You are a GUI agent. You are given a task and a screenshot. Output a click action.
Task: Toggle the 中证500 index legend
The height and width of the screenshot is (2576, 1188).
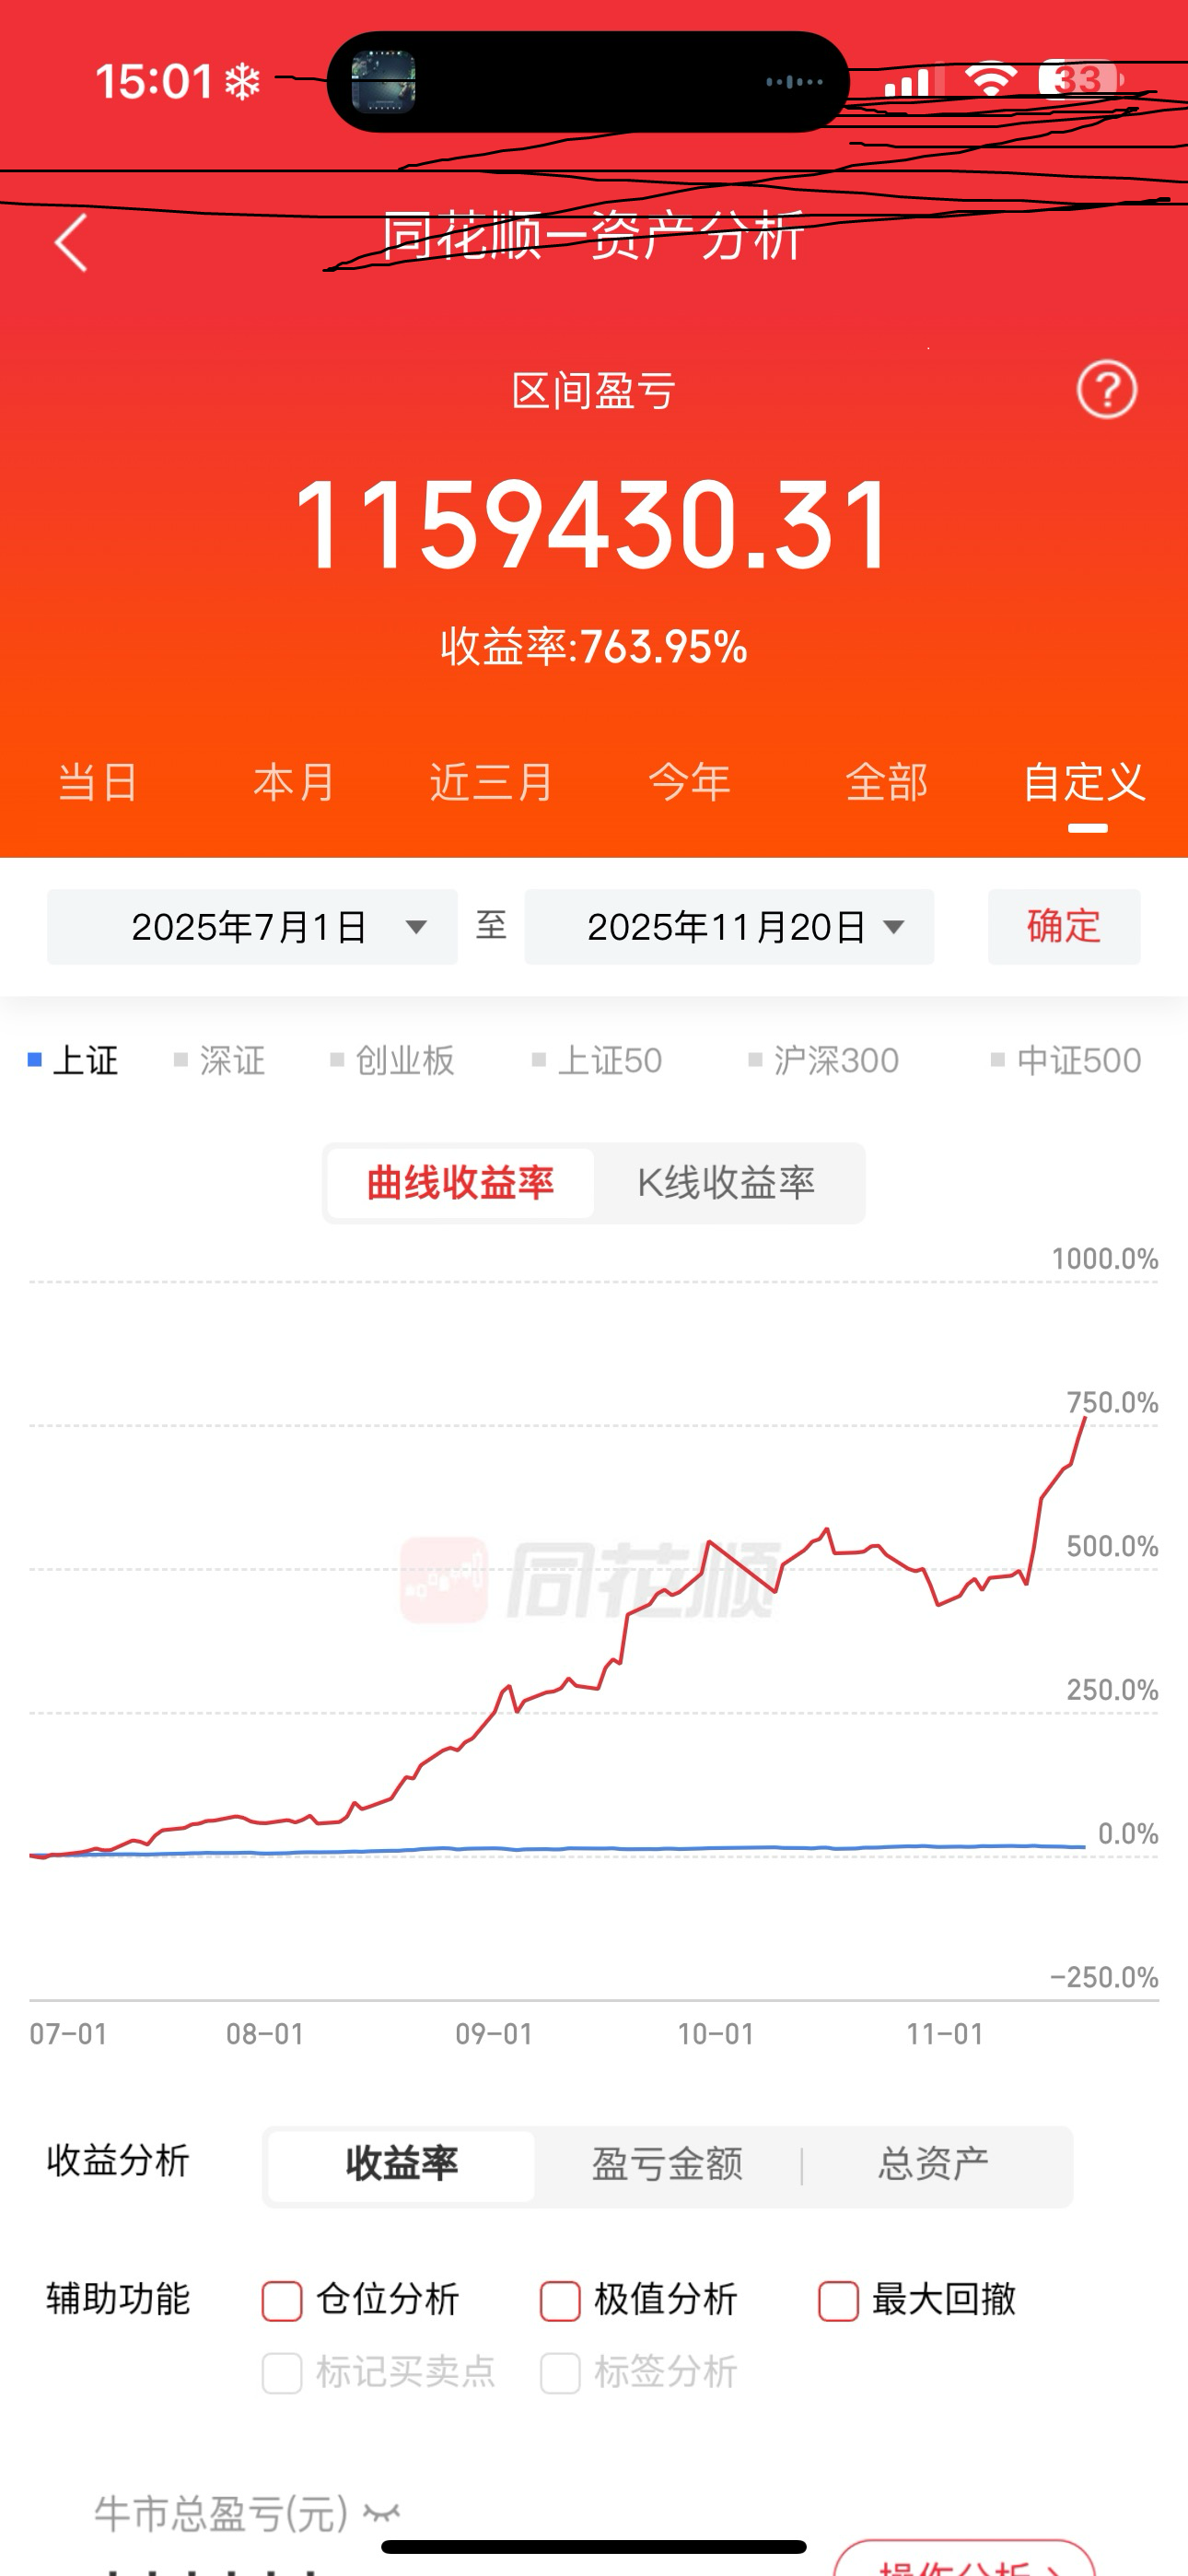click(x=1066, y=1060)
